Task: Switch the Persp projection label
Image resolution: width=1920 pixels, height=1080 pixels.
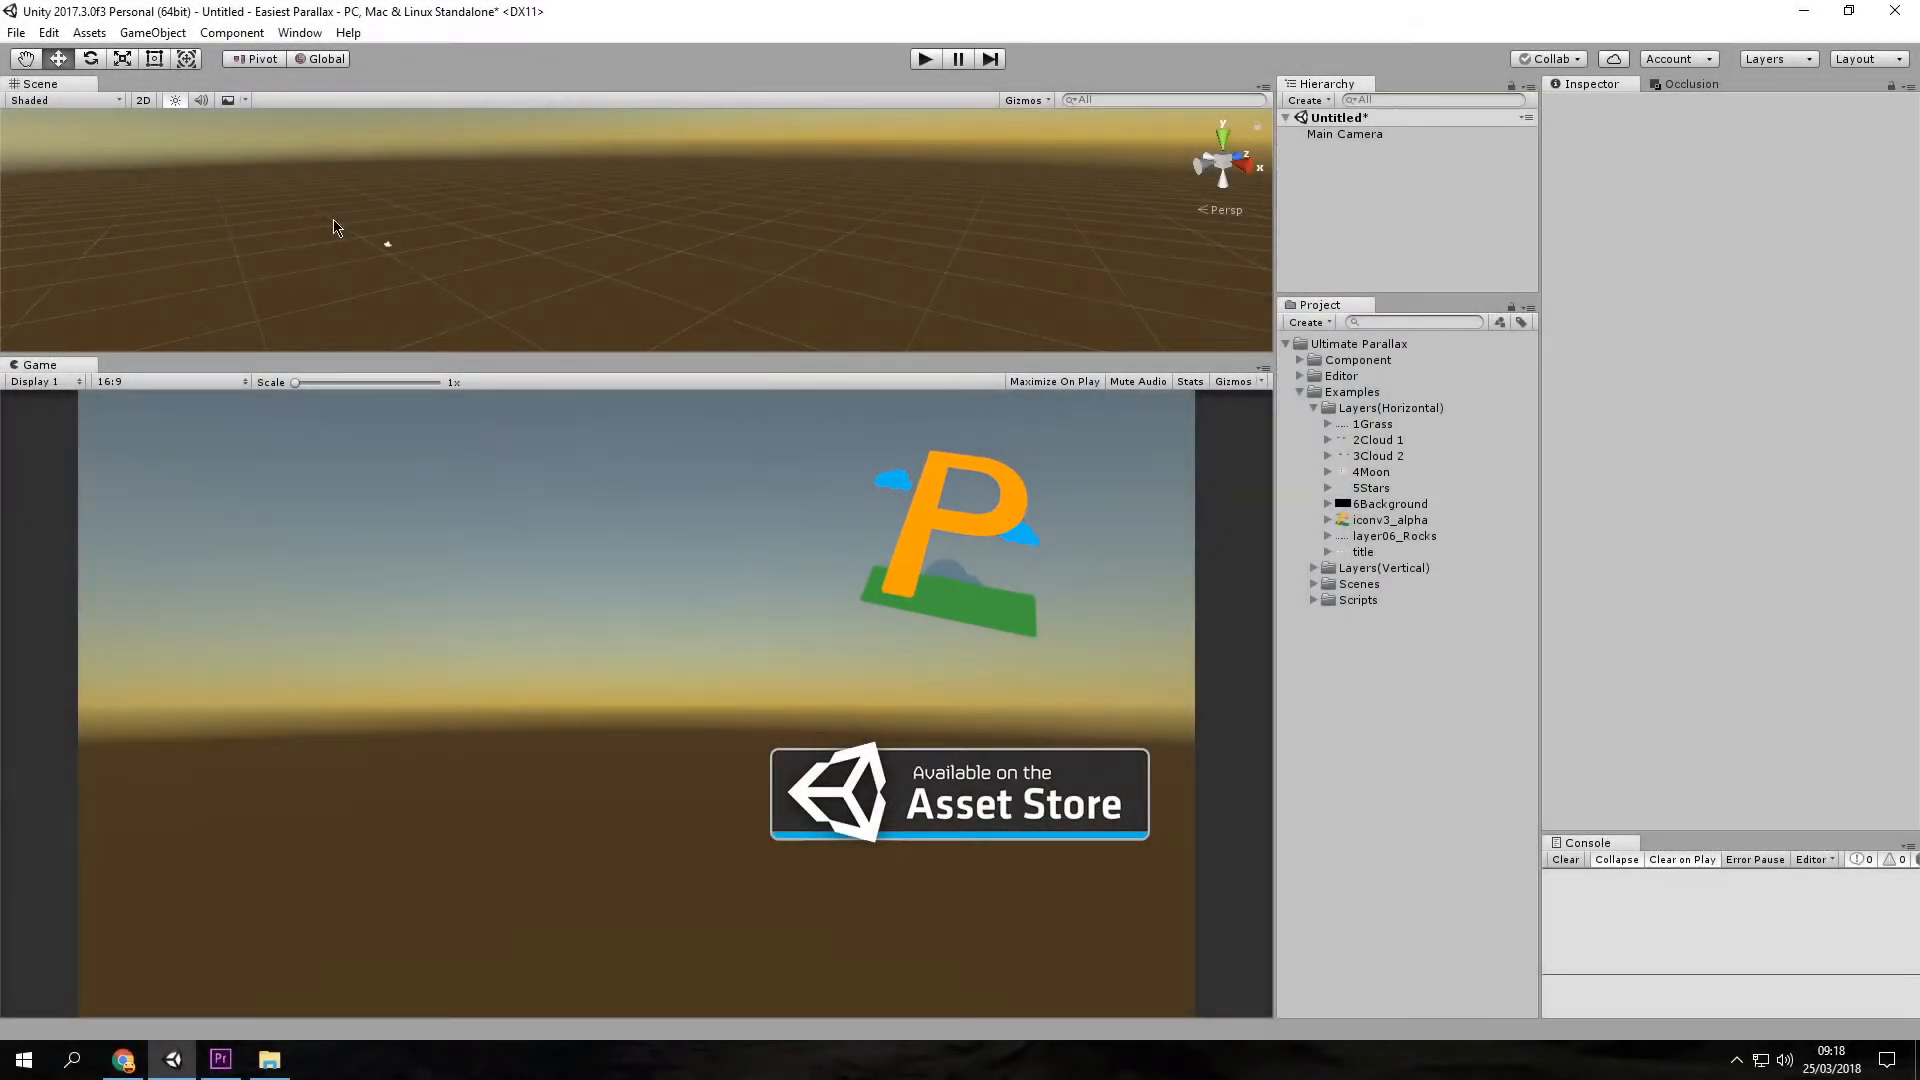Action: (x=1220, y=210)
